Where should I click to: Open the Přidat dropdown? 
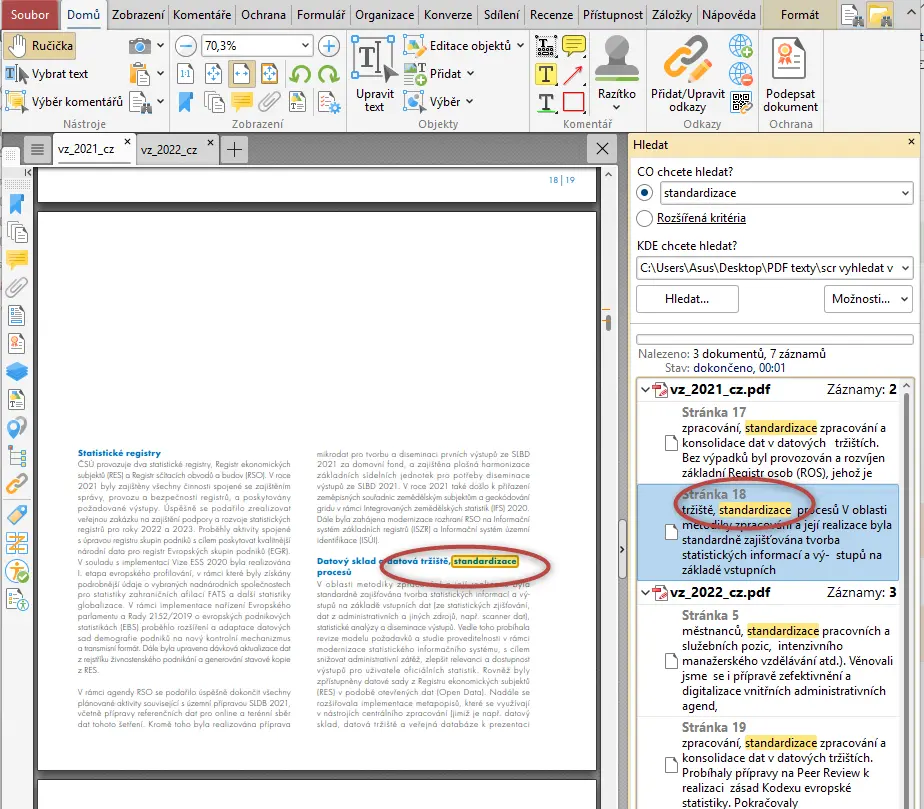coord(440,74)
